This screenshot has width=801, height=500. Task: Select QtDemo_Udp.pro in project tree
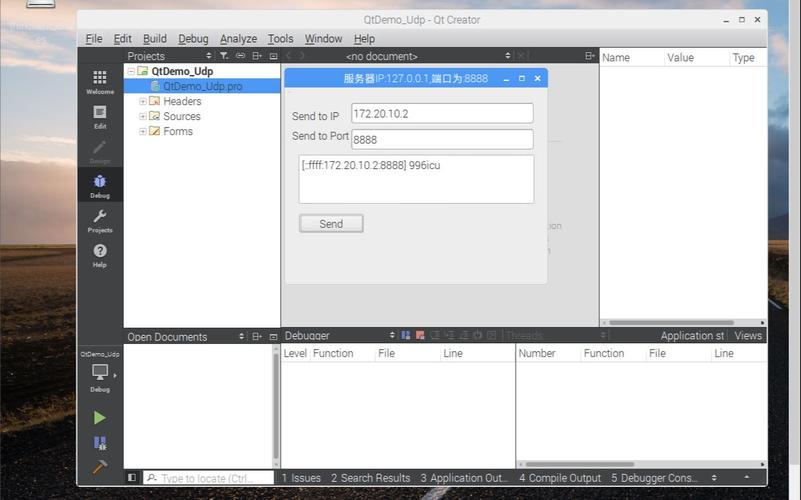202,86
